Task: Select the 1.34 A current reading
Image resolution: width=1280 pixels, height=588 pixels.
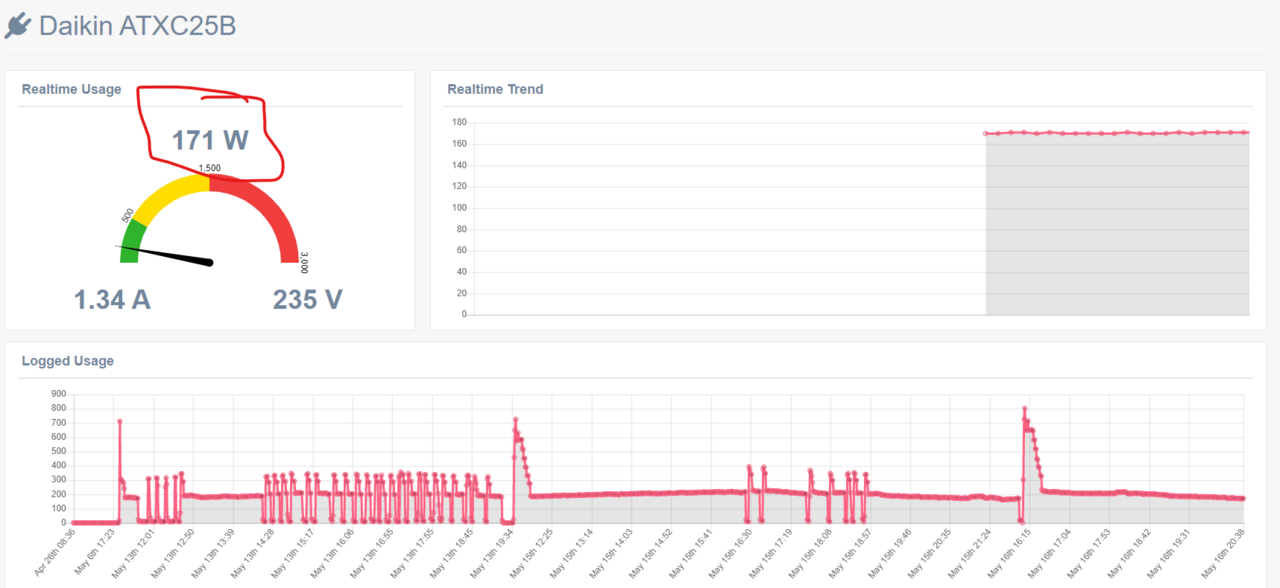Action: tap(112, 299)
